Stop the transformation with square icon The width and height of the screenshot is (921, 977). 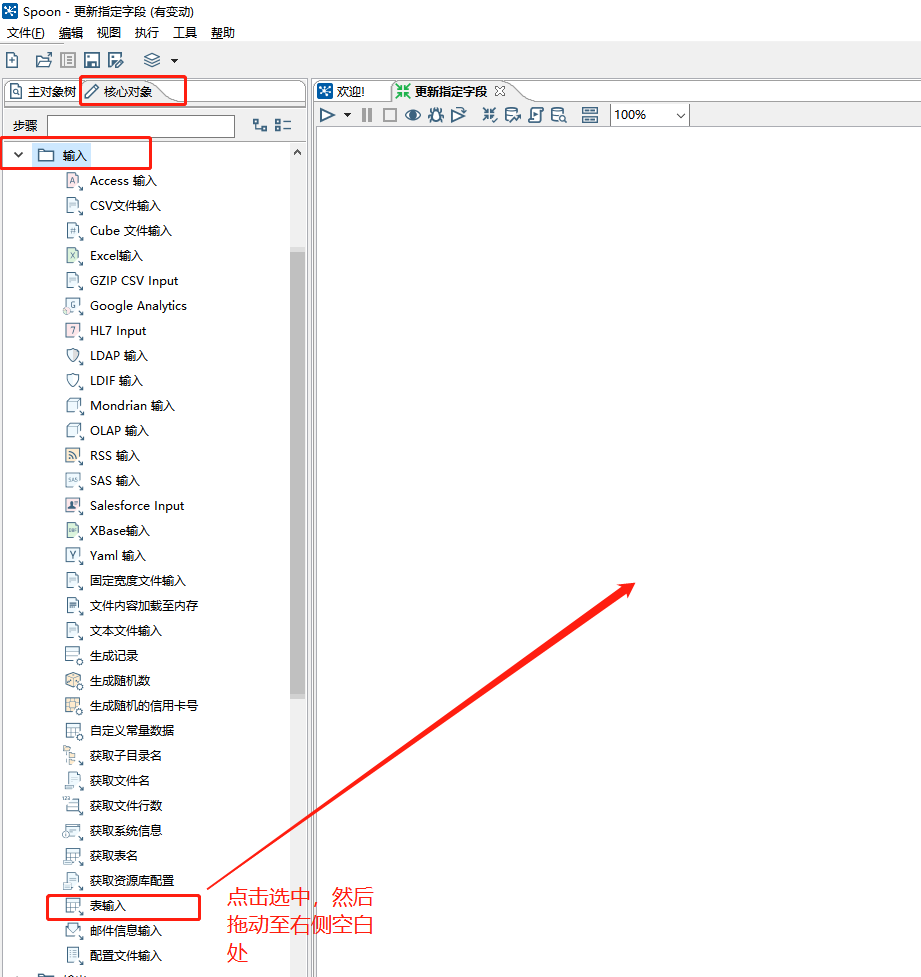pos(390,115)
